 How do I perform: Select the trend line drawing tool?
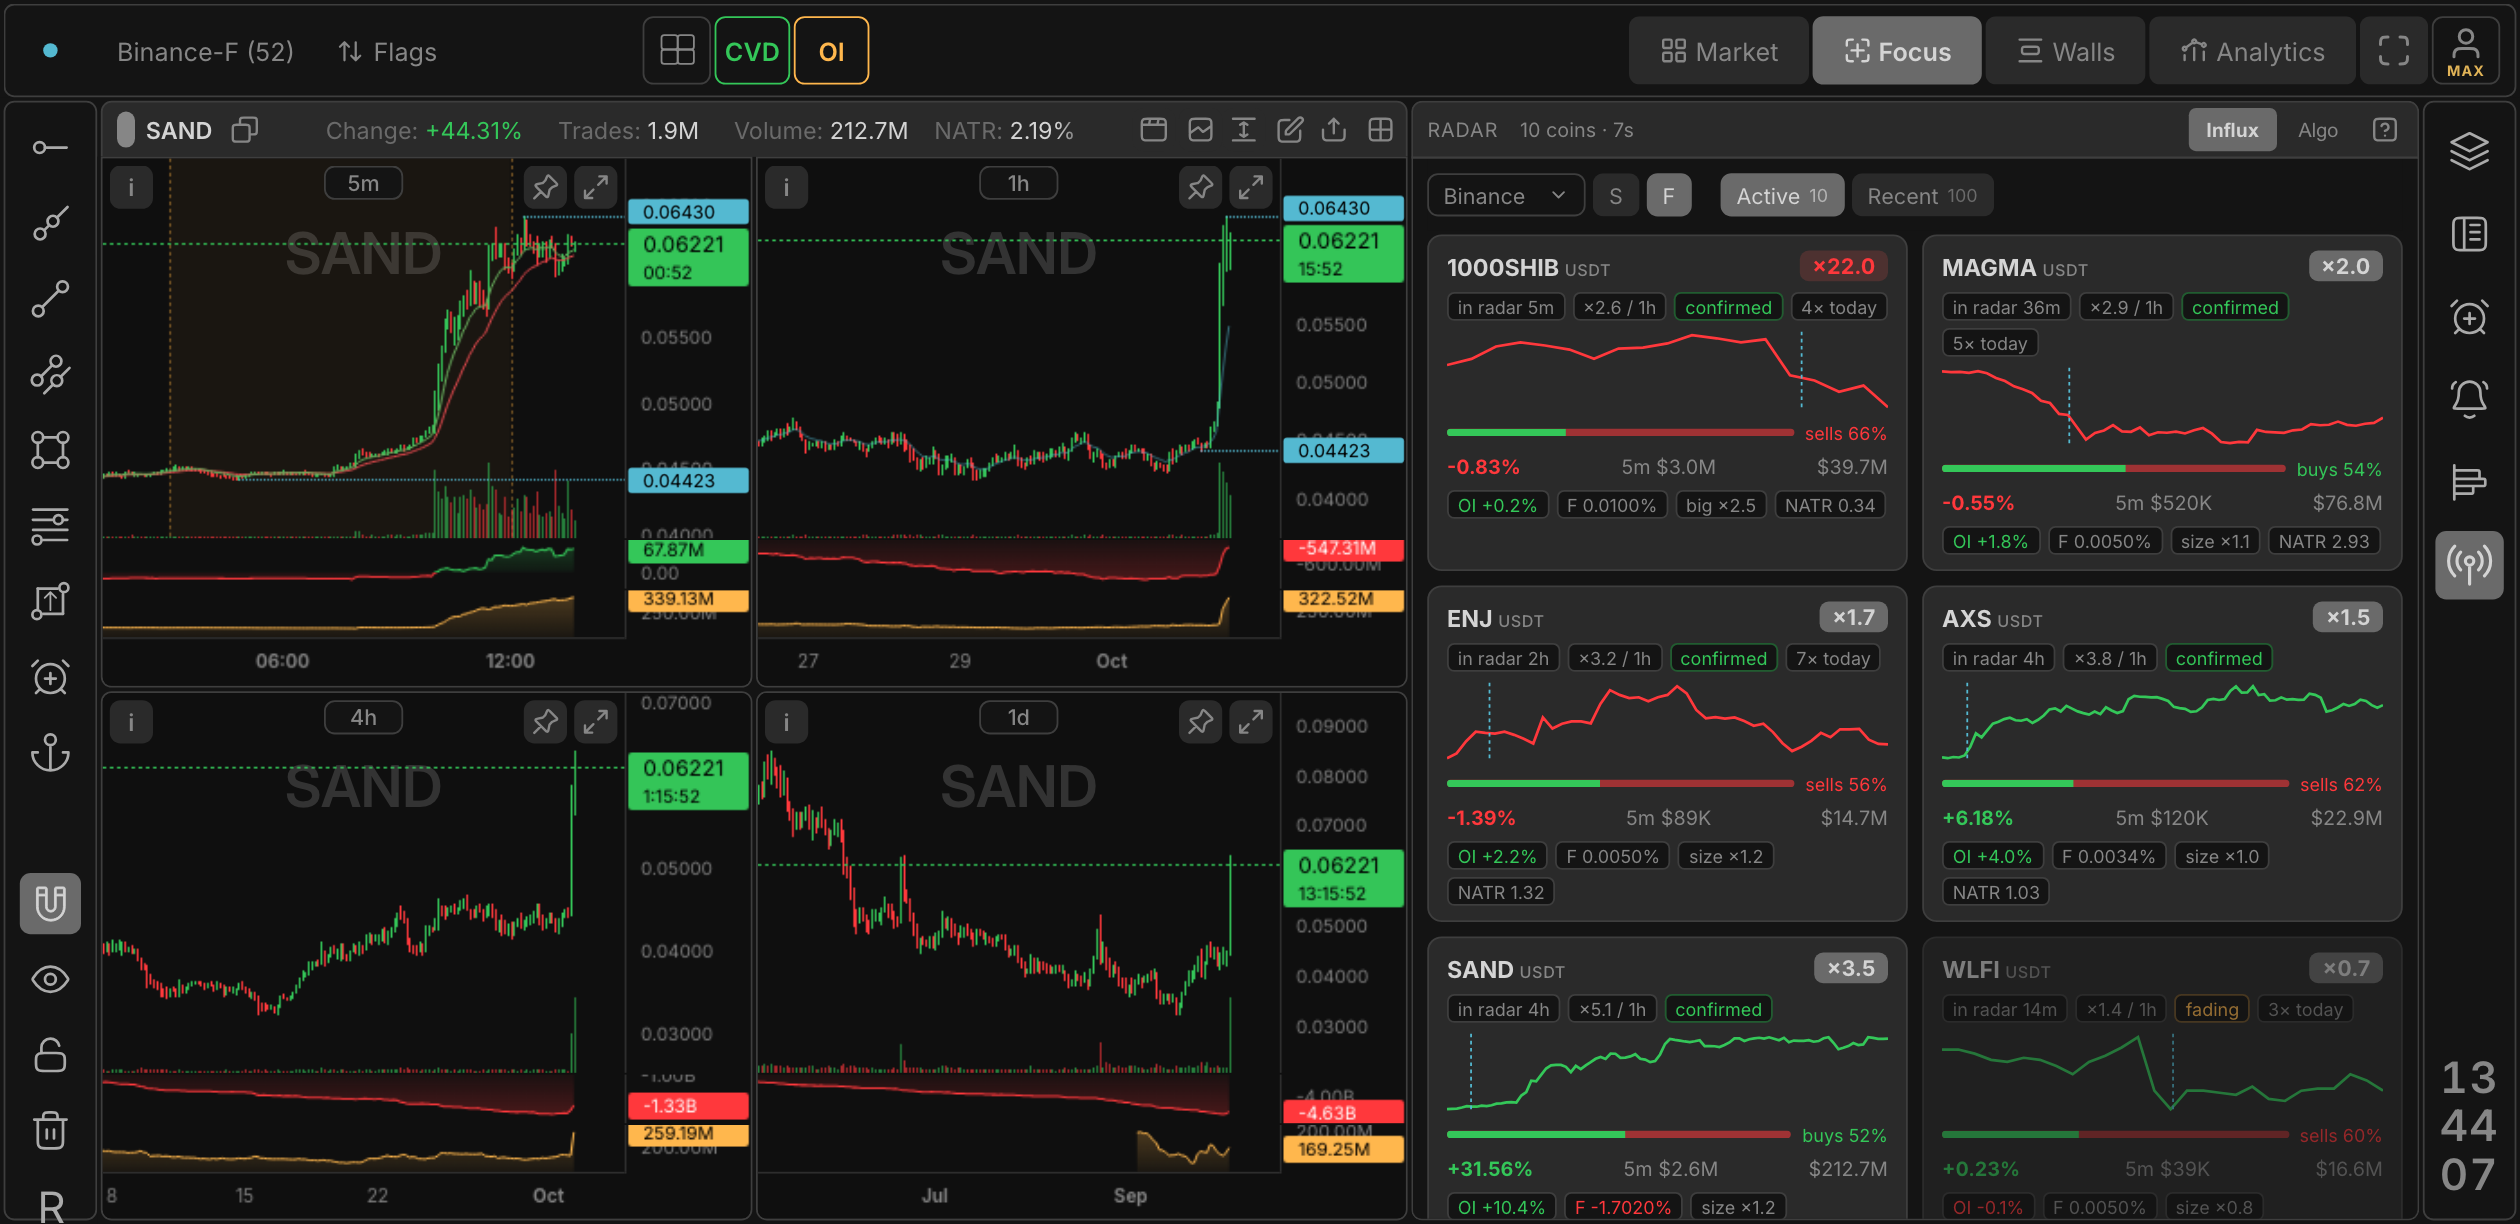50,298
